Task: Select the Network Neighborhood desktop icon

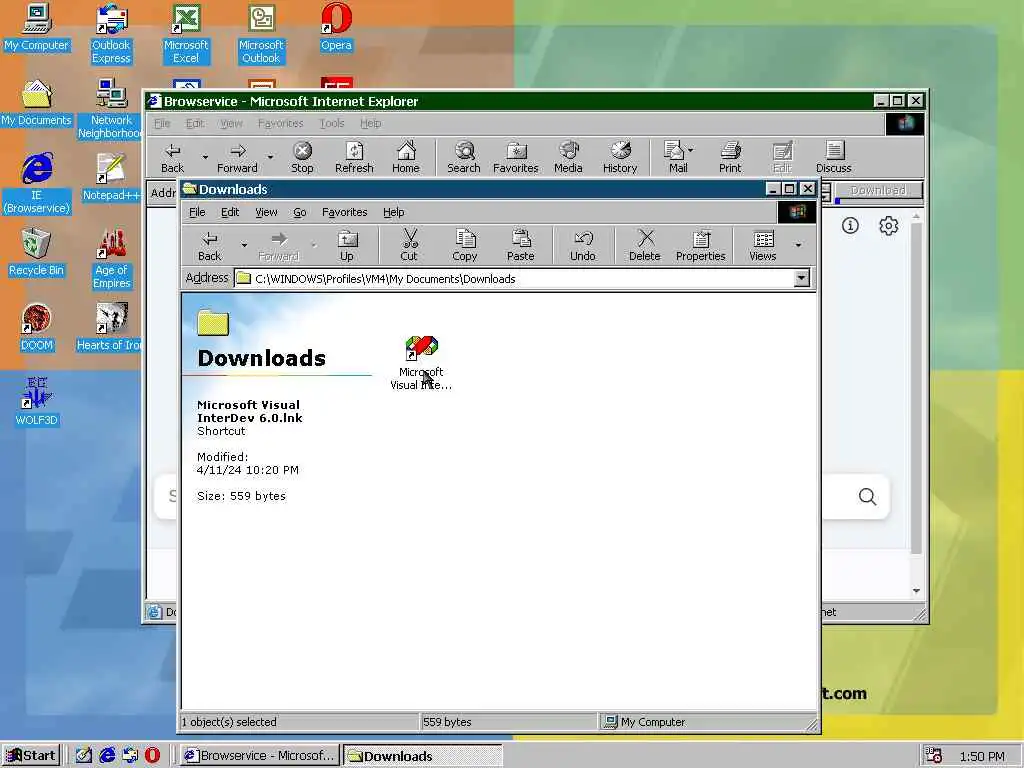Action: pyautogui.click(x=109, y=109)
